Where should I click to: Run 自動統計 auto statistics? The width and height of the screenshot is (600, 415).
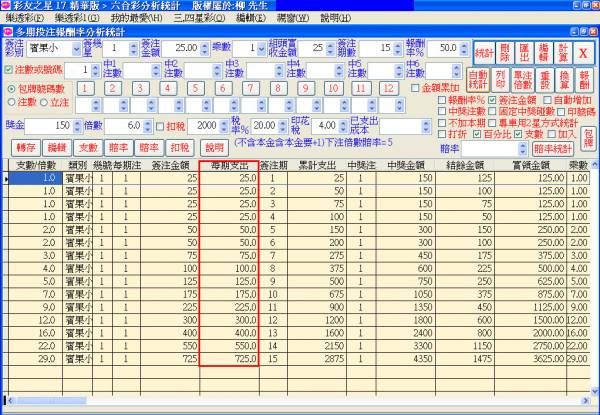(478, 79)
